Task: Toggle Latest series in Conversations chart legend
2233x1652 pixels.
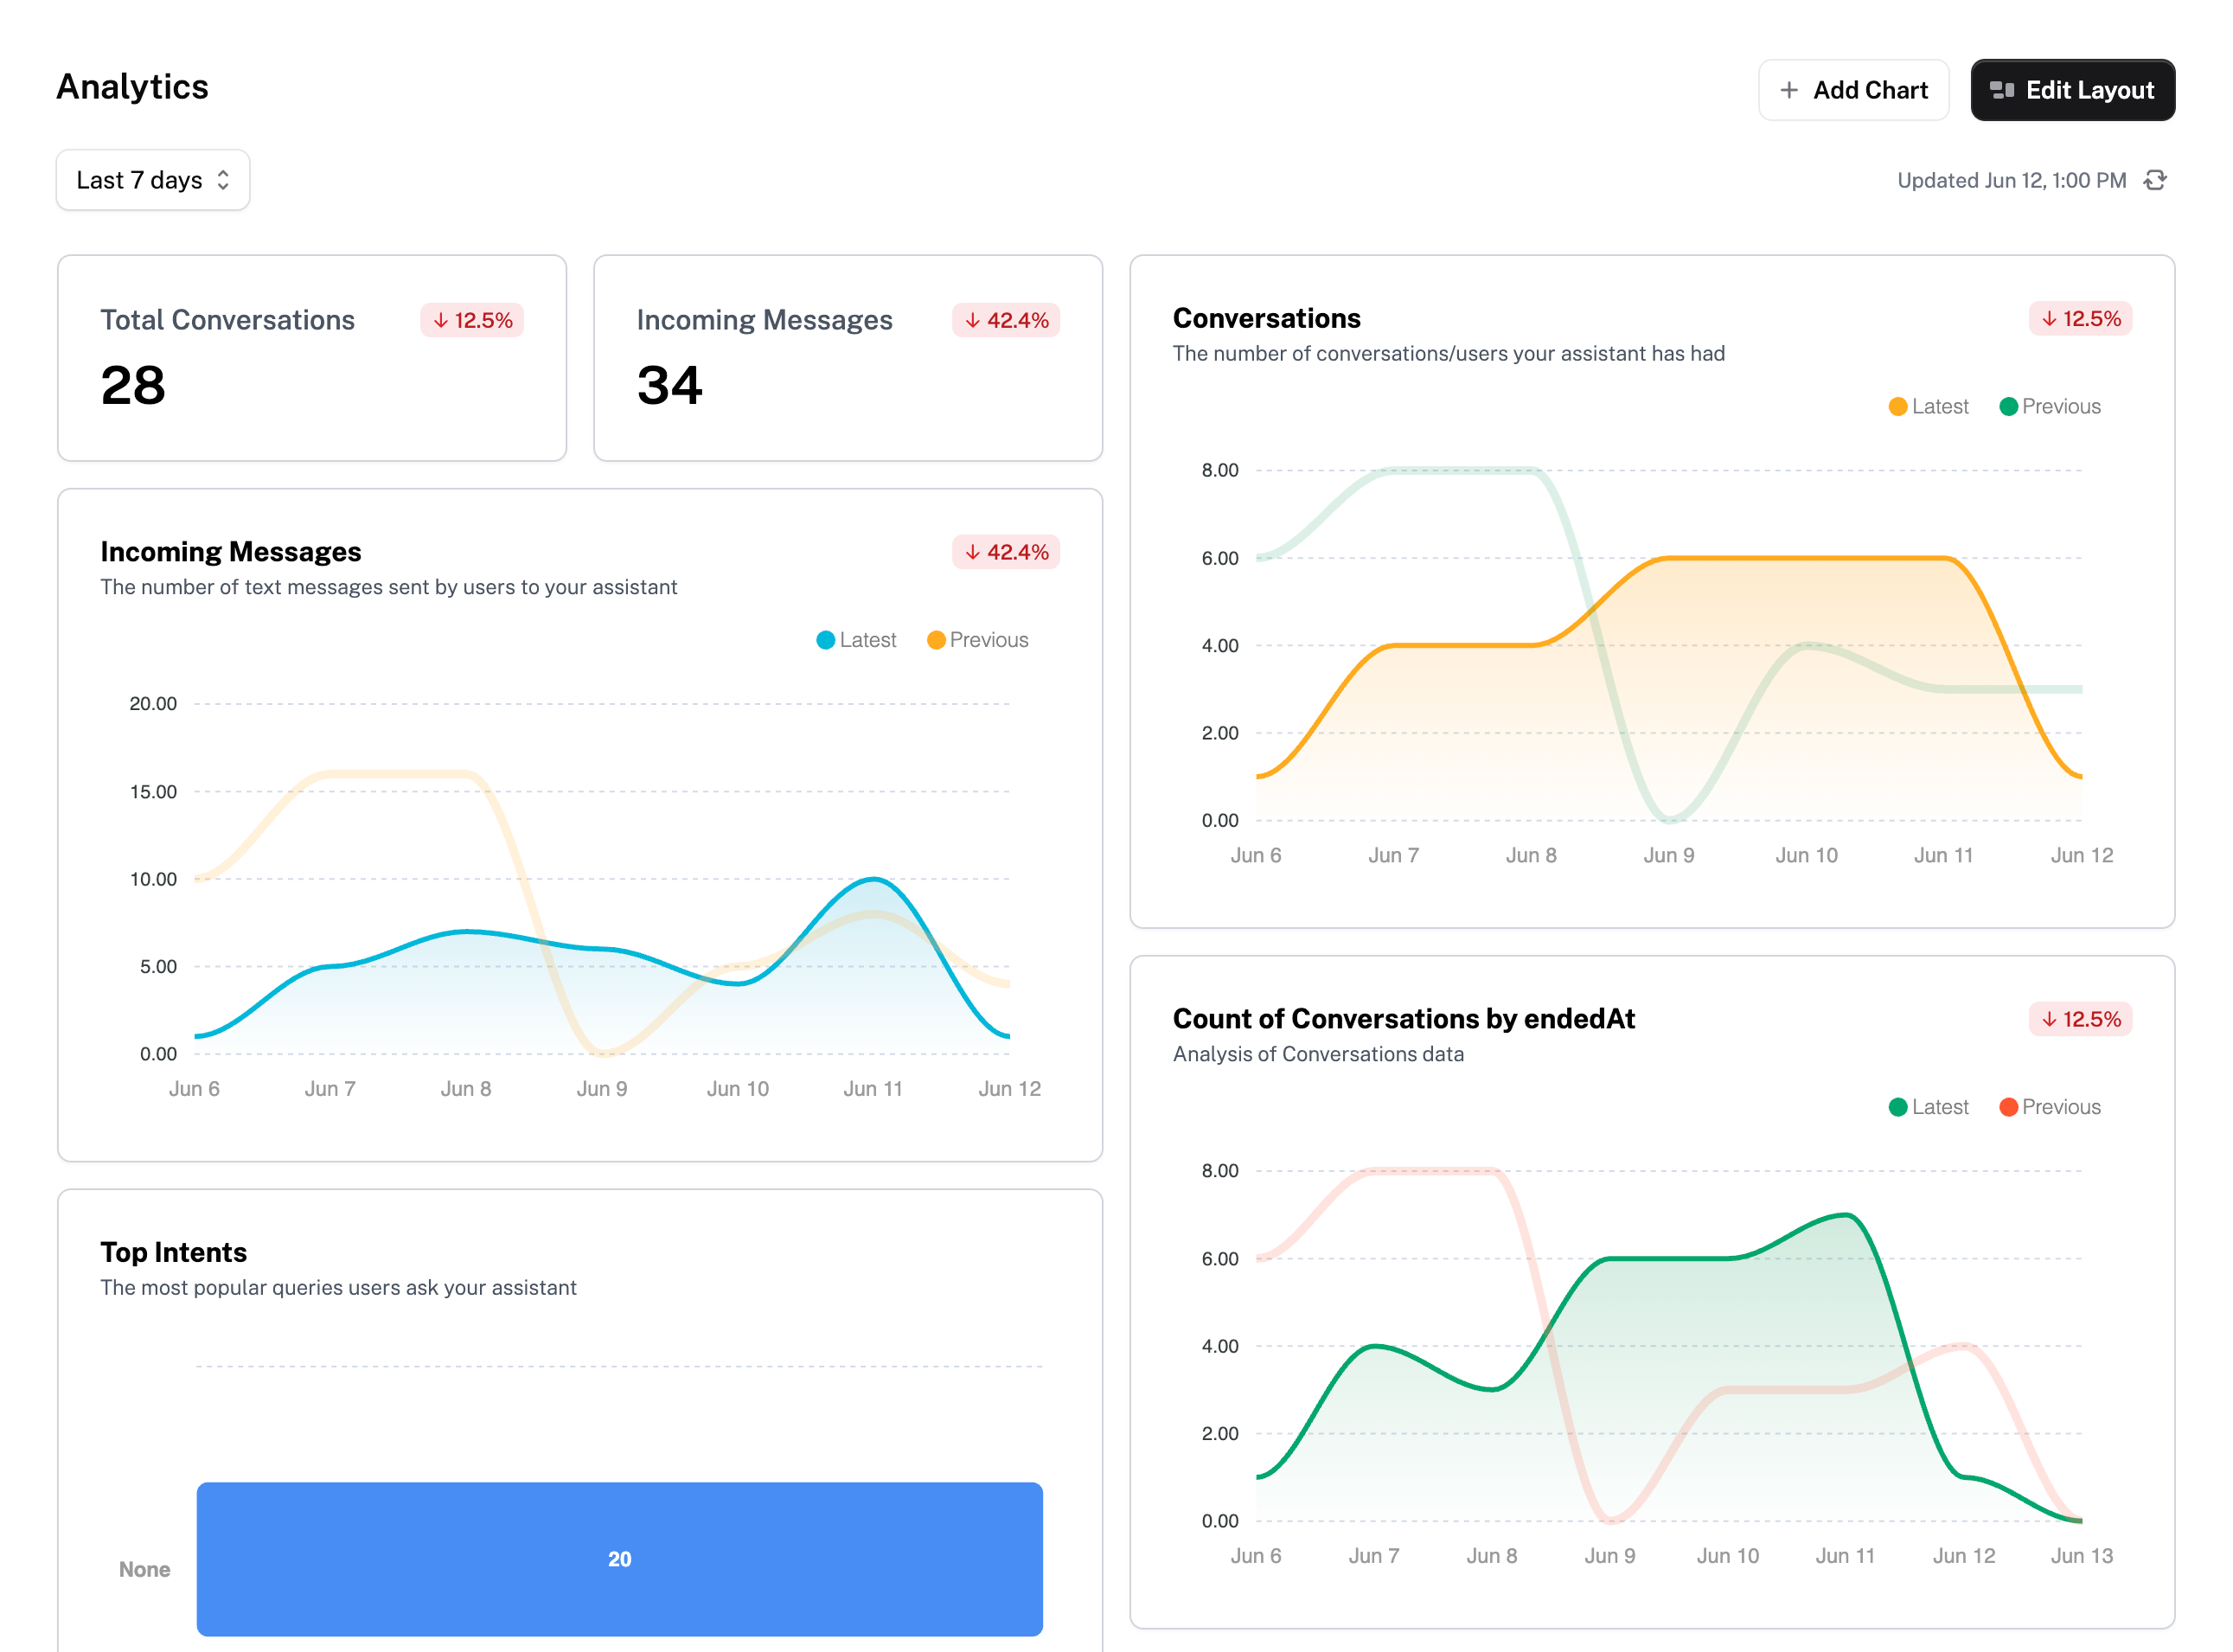Action: pos(1928,406)
